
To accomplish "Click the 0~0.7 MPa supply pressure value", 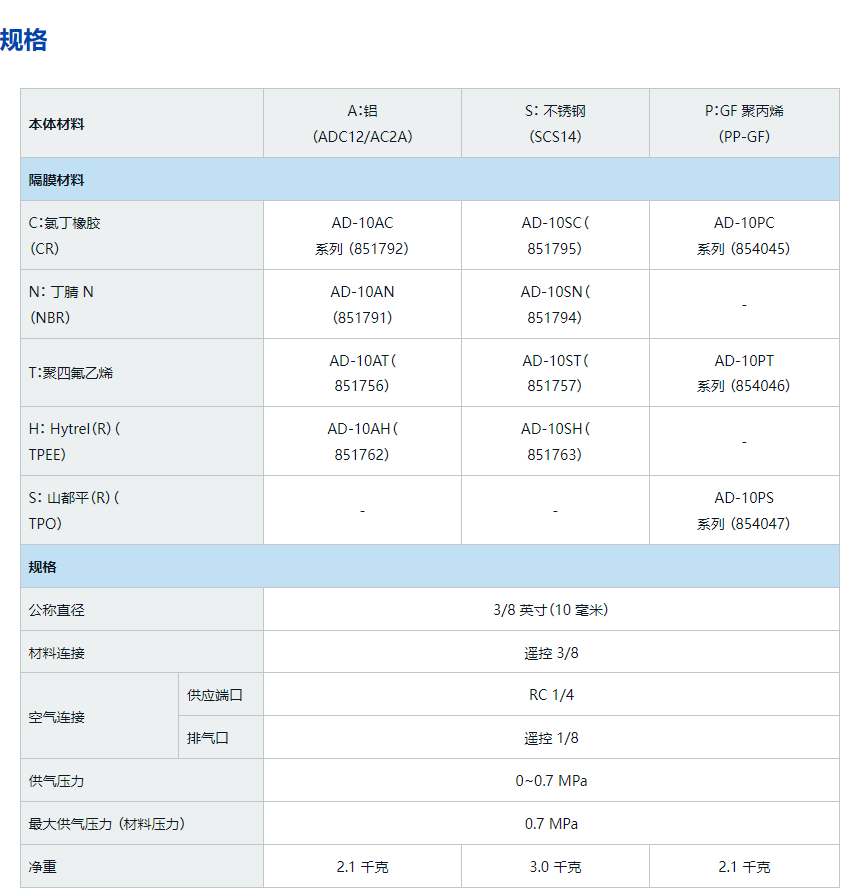I will [551, 781].
